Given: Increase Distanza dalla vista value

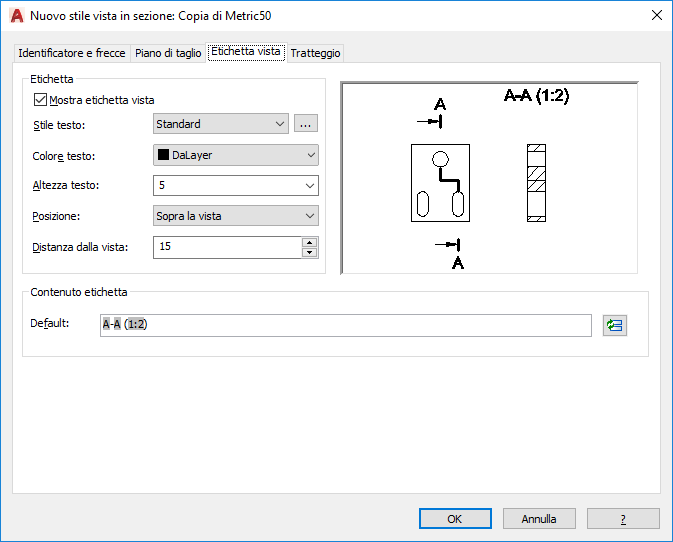Looking at the screenshot, I should pyautogui.click(x=310, y=242).
